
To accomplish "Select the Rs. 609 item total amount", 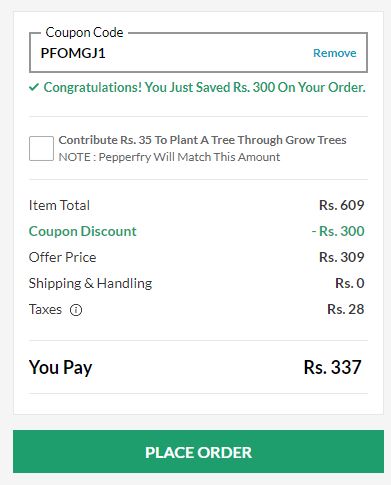I will point(342,205).
